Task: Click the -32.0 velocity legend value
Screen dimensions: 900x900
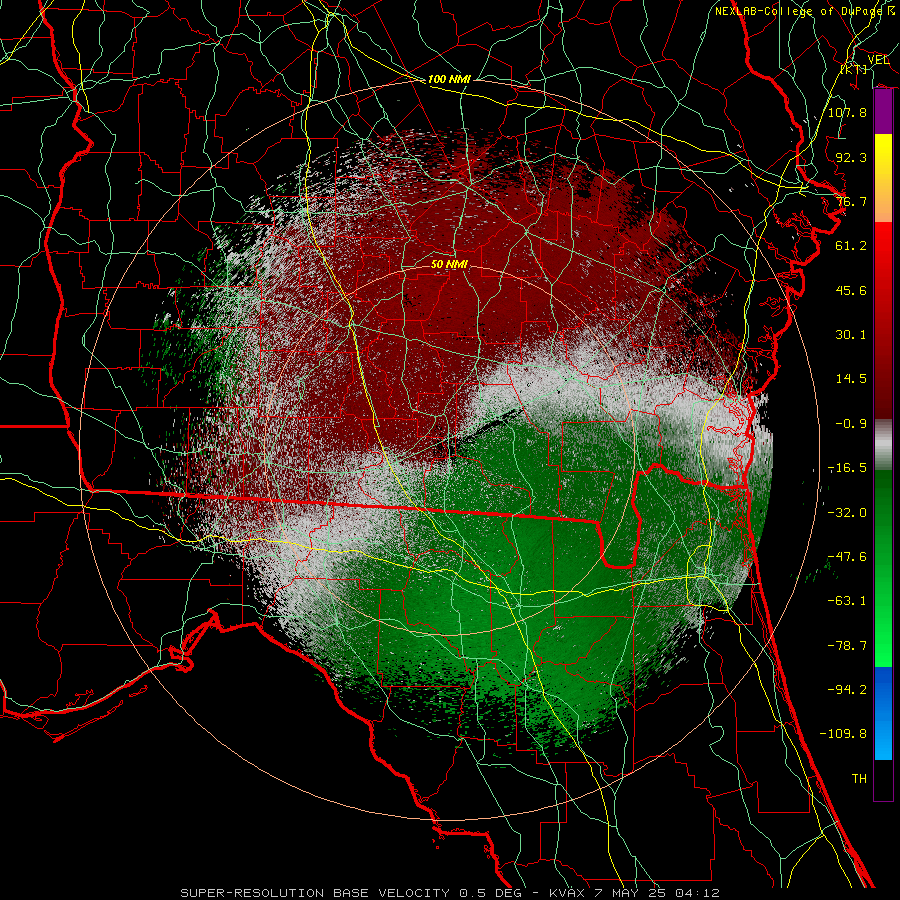Action: (x=847, y=513)
